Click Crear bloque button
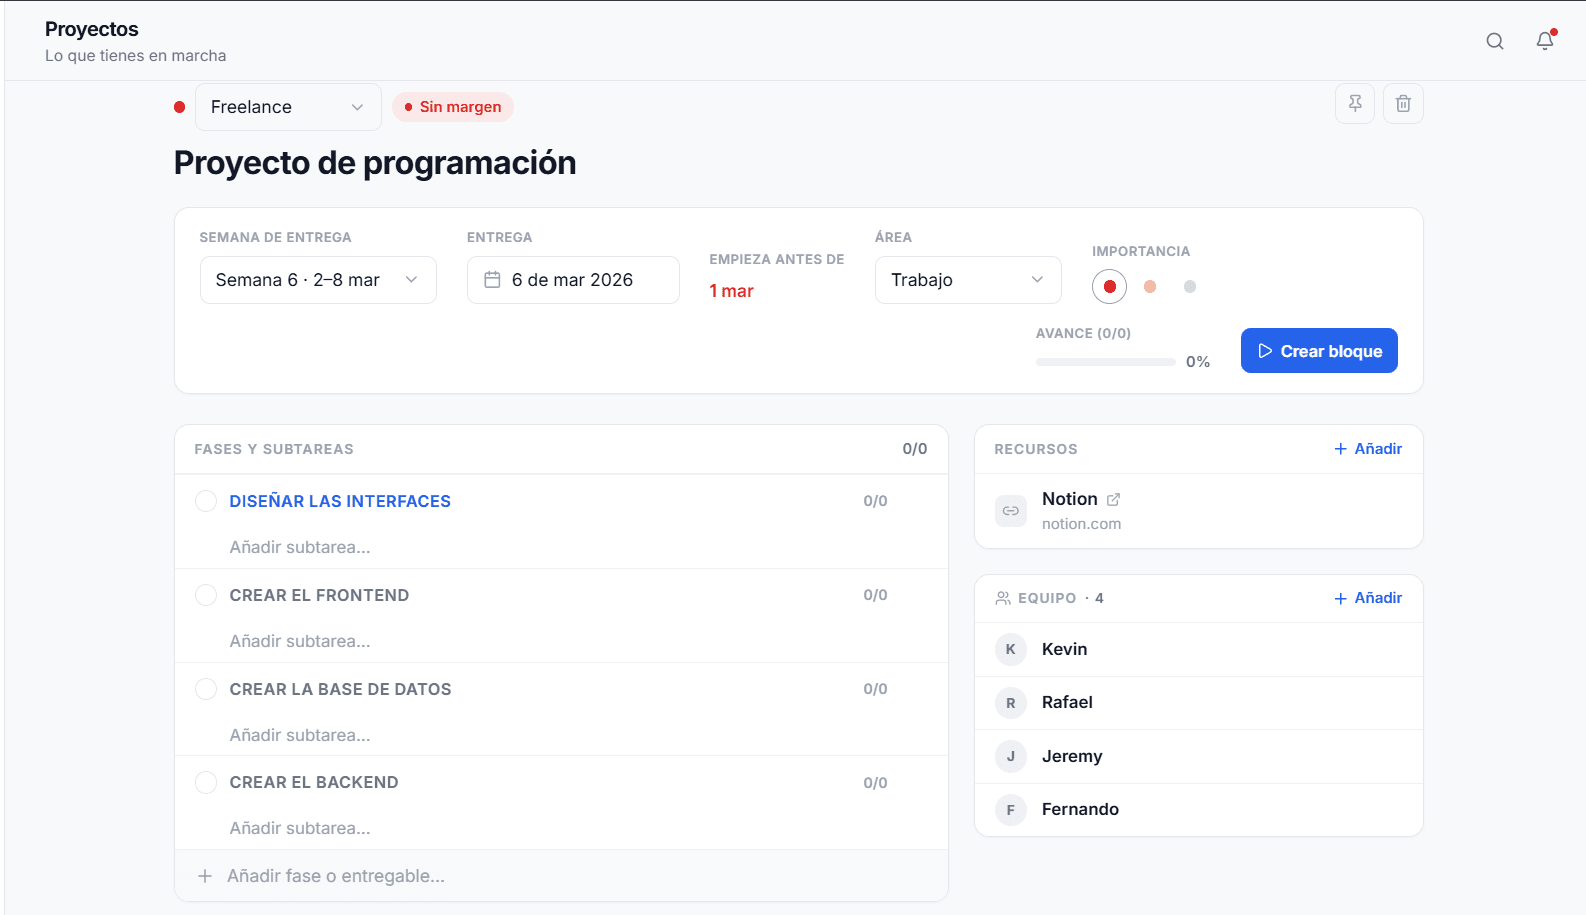This screenshot has height=915, width=1586. [1319, 351]
